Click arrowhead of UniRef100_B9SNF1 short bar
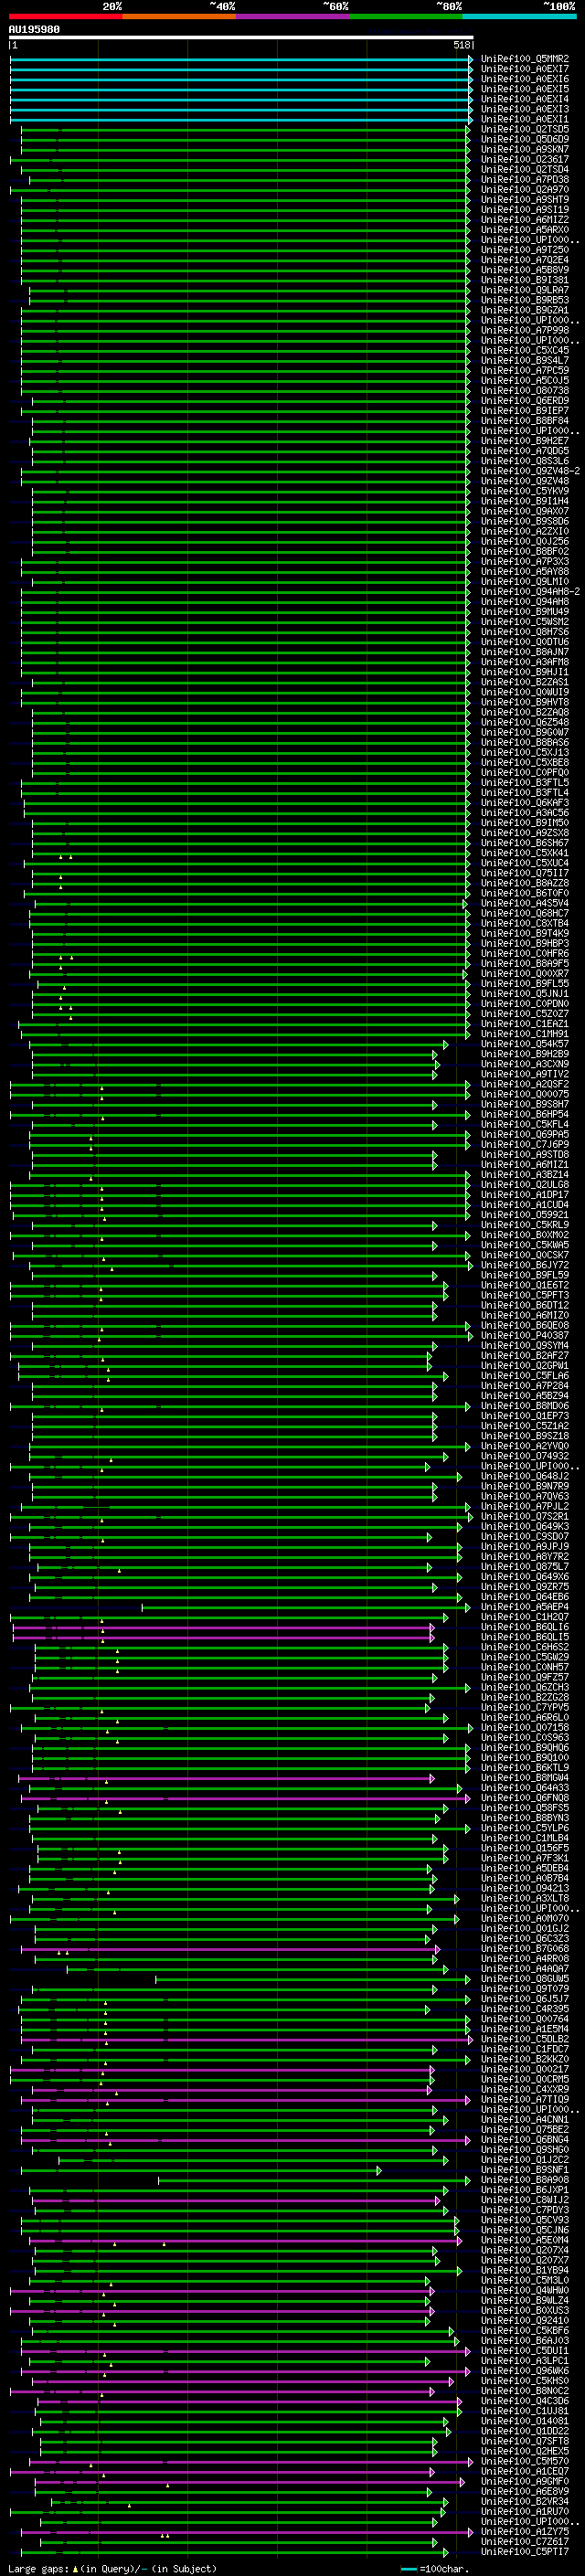This screenshot has width=585, height=2576. tap(379, 2169)
